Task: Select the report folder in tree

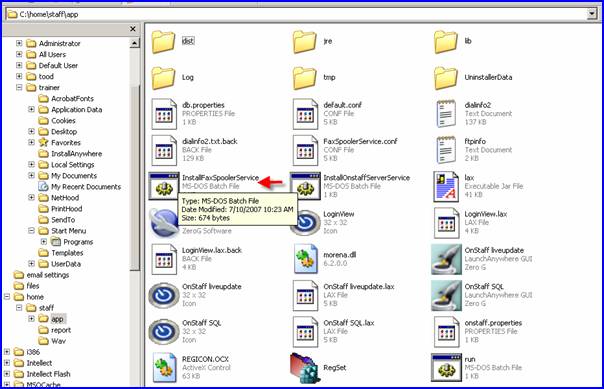Action: [x=61, y=330]
